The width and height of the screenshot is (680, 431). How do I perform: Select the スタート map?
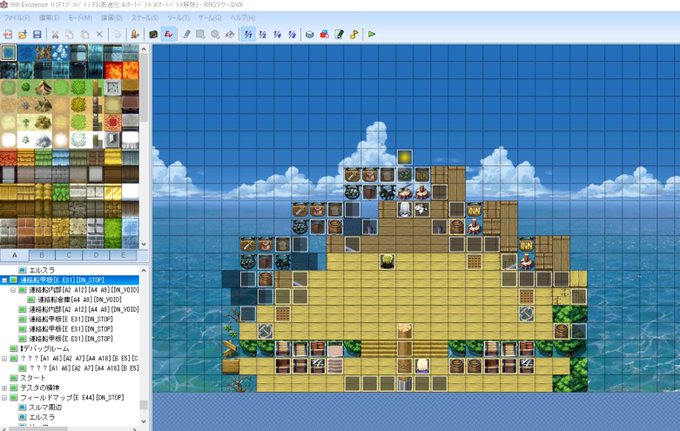click(x=33, y=378)
